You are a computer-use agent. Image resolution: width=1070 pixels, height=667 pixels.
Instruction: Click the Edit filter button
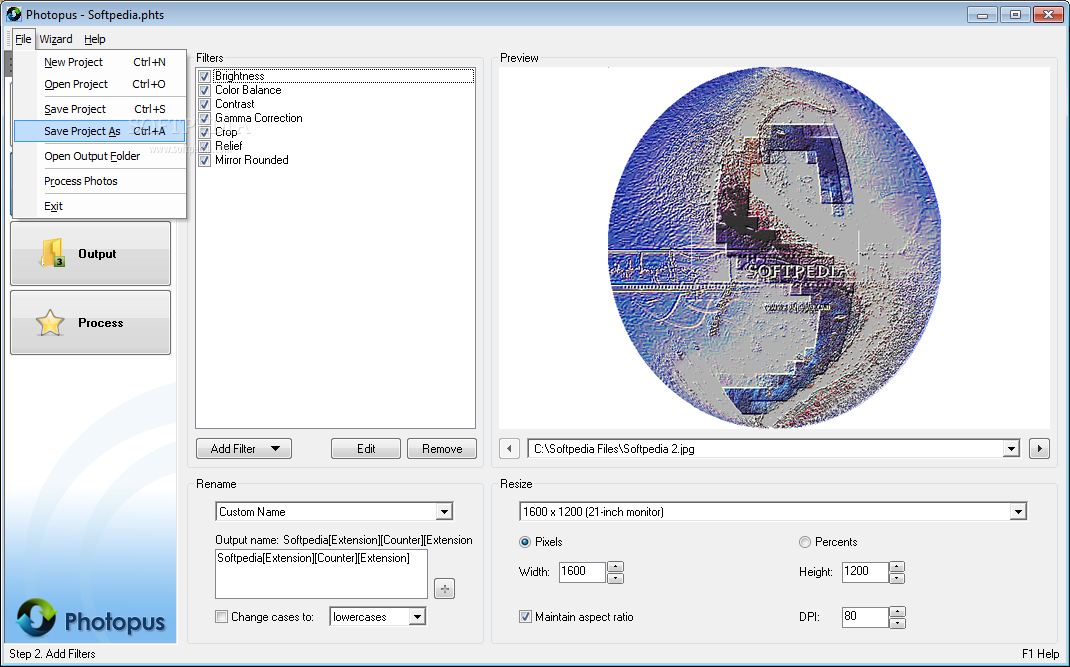pyautogui.click(x=366, y=449)
